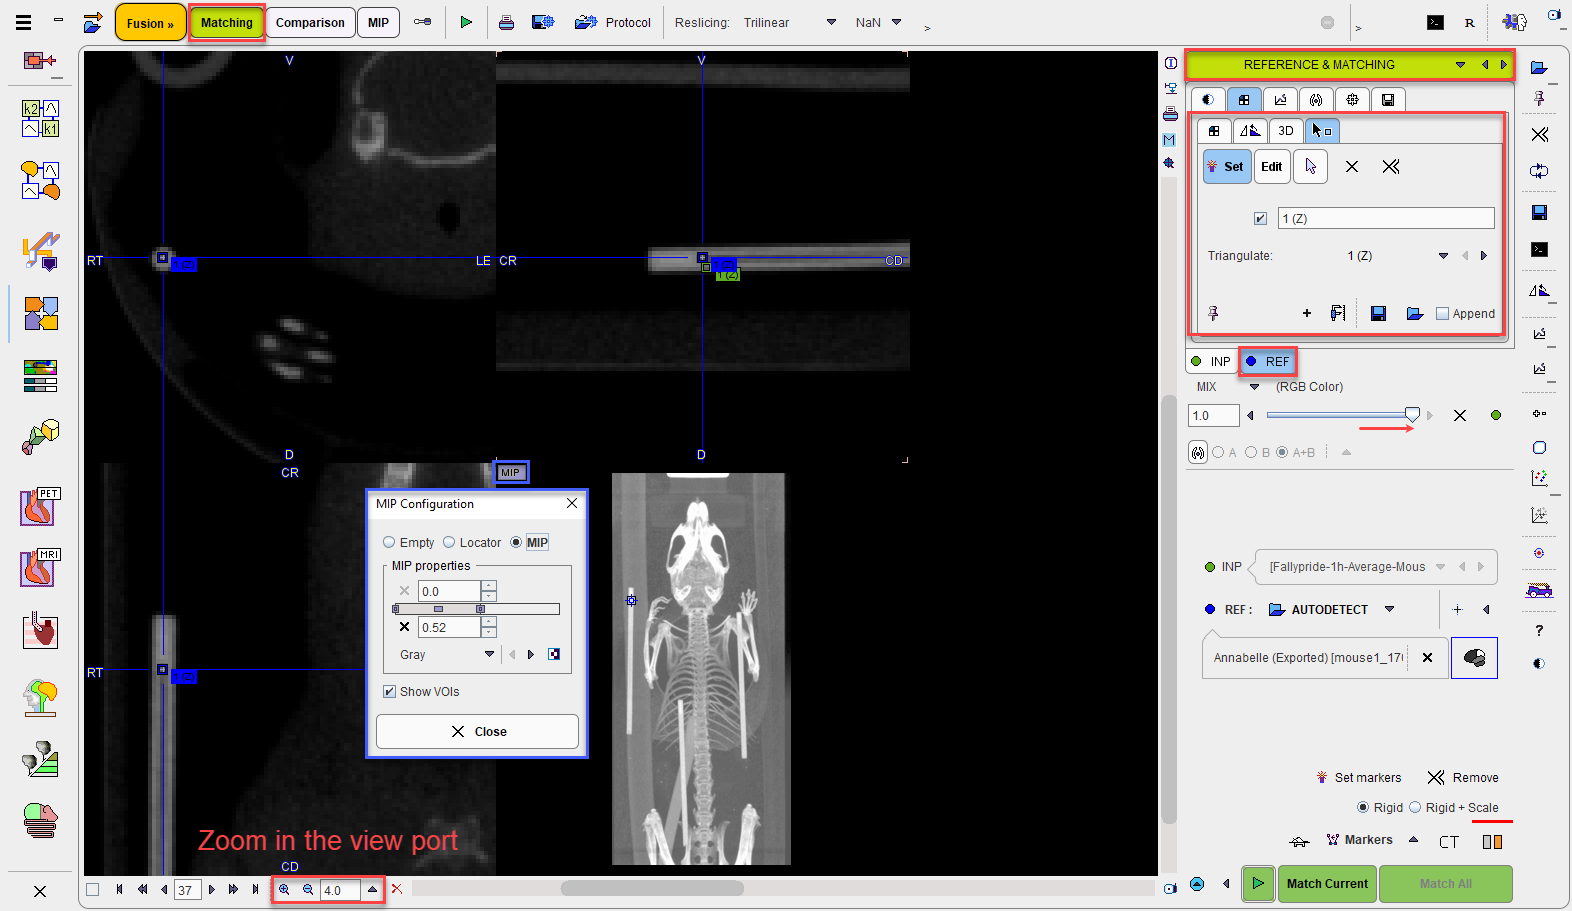The image size is (1572, 911).
Task: Click the Edit marker button
Action: 1271,167
